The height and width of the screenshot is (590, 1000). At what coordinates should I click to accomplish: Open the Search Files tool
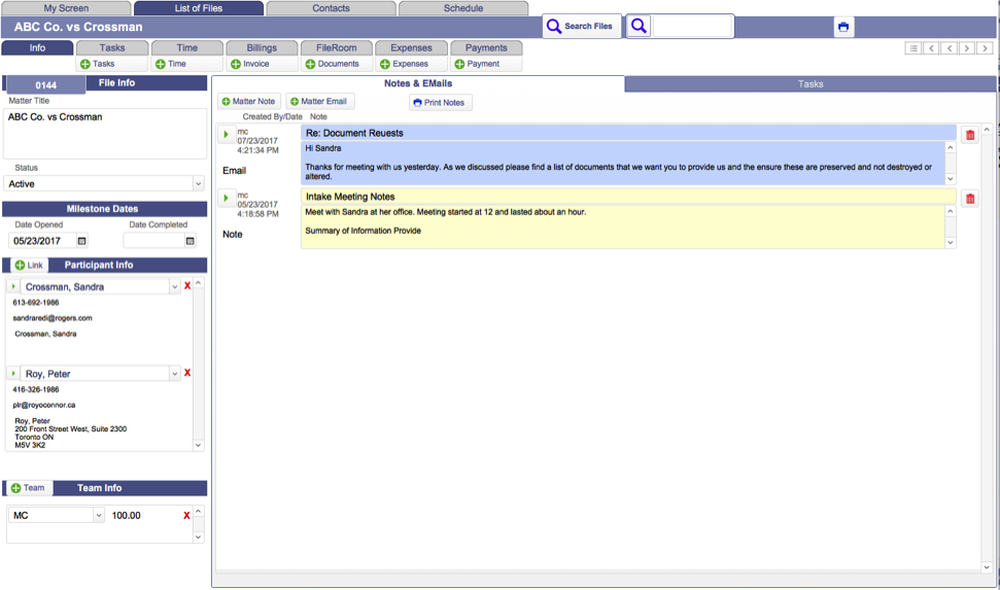(581, 25)
